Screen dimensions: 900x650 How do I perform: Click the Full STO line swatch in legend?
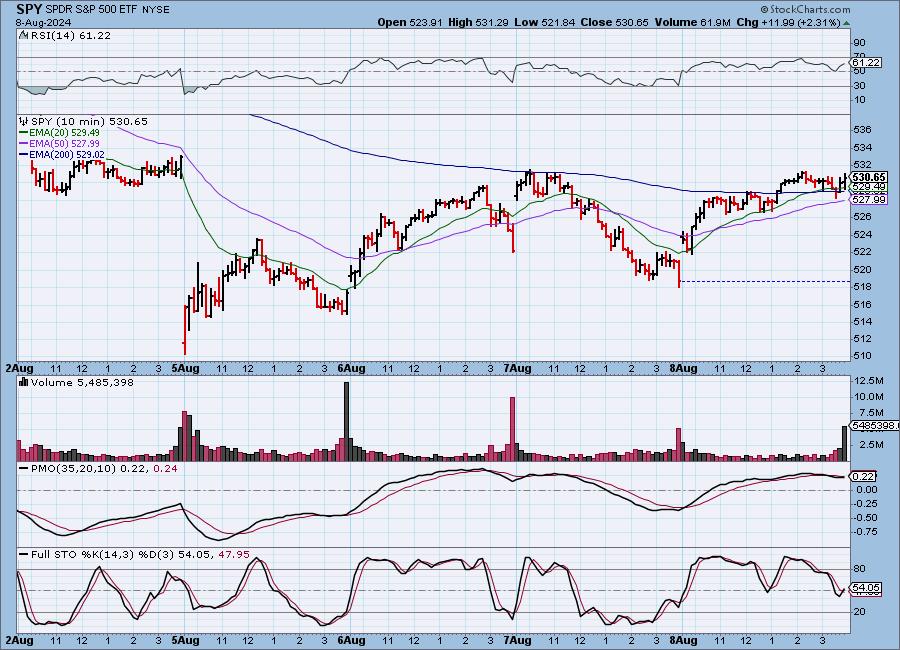click(x=24, y=555)
